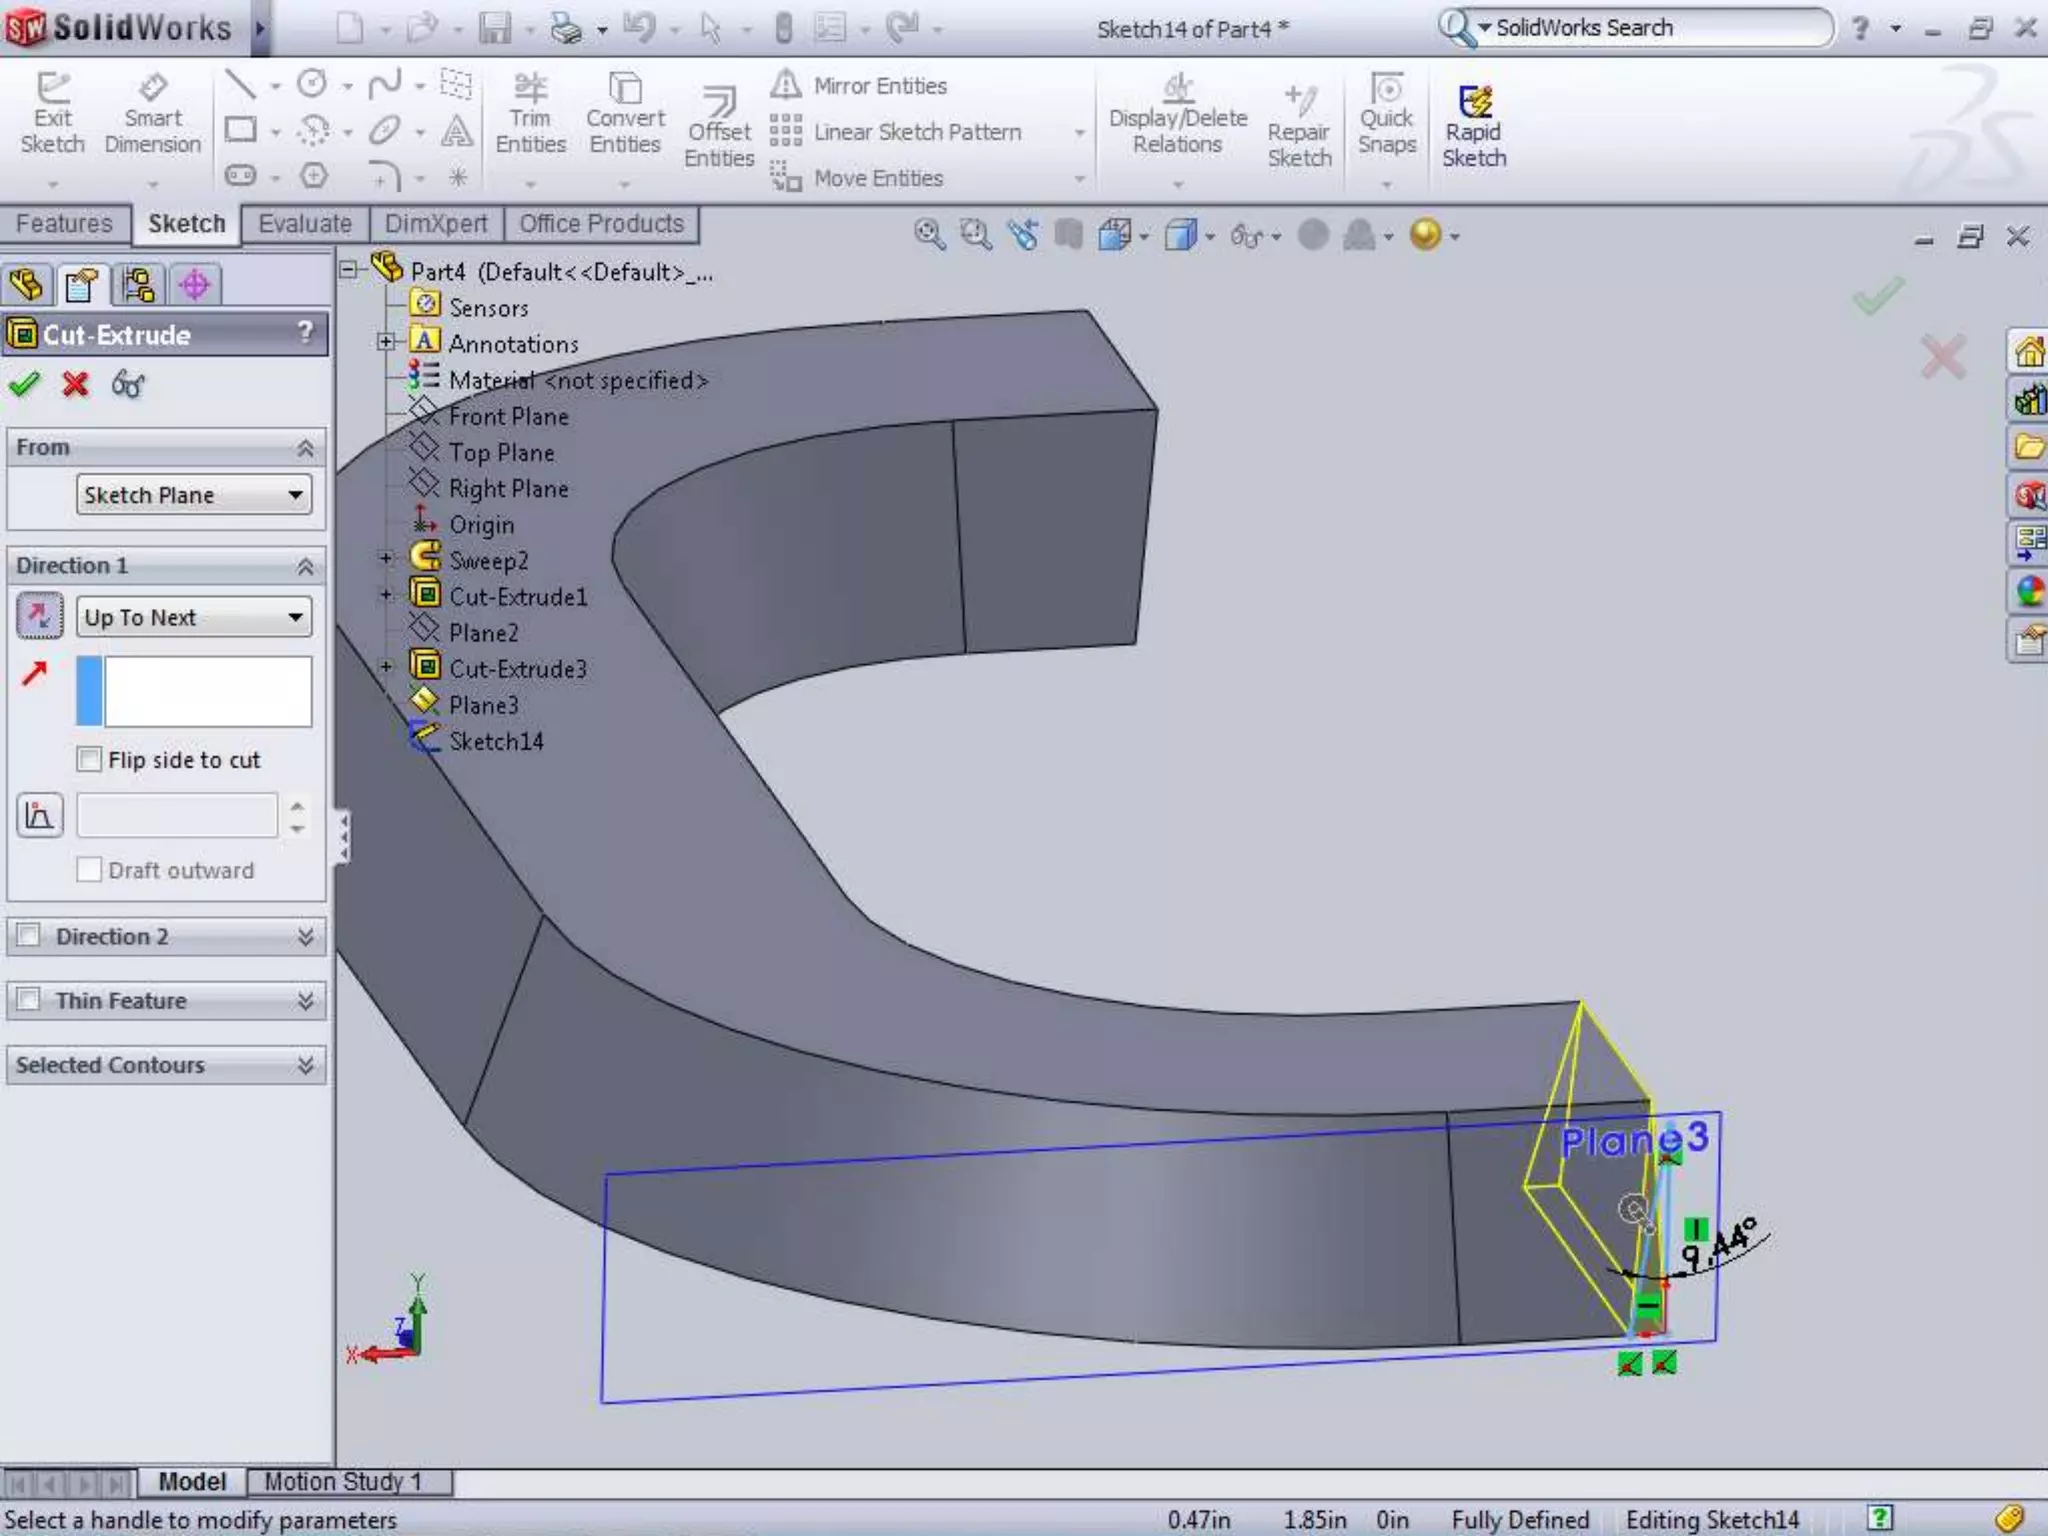
Task: Switch to the Features tab
Action: [64, 224]
